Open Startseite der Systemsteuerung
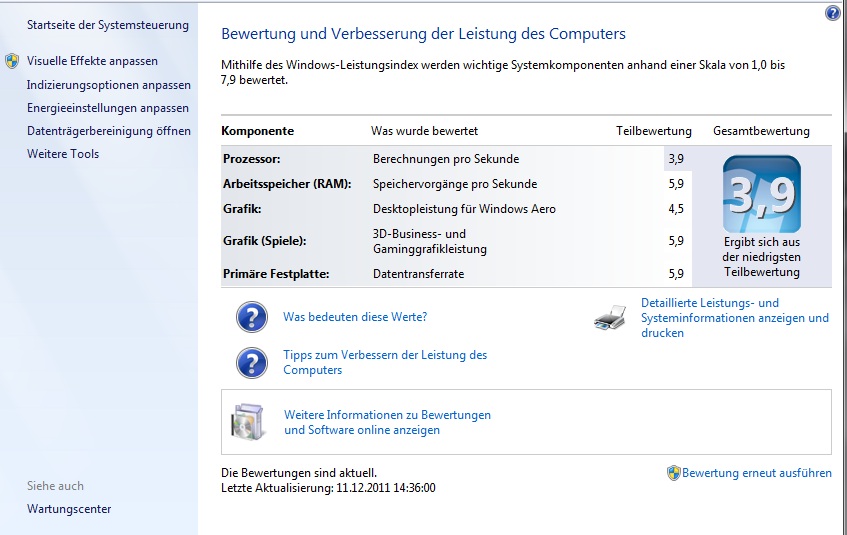Screen dimensions: 847x535 pos(108,25)
